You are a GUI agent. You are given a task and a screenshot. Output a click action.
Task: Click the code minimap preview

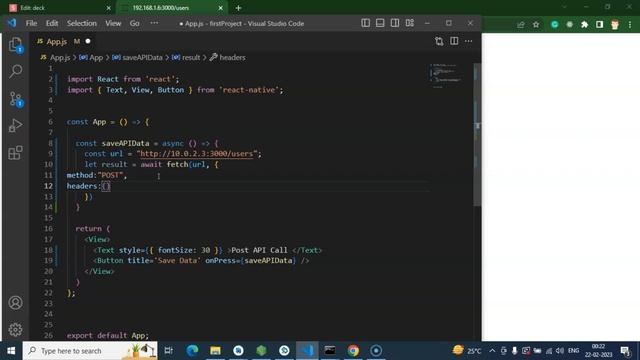pos(446,76)
